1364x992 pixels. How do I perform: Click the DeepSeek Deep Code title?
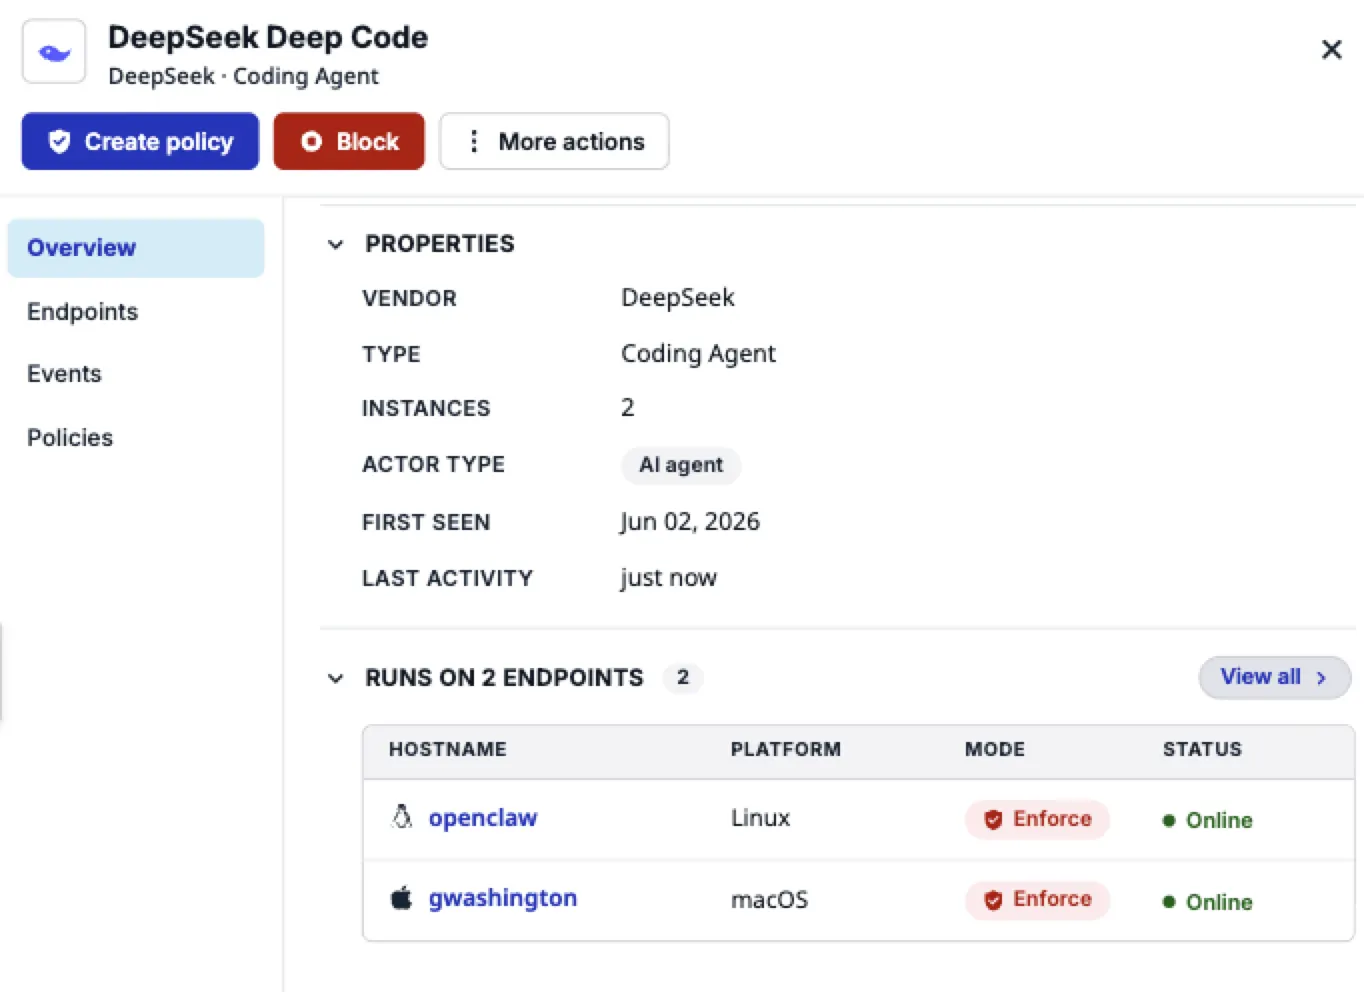point(268,37)
